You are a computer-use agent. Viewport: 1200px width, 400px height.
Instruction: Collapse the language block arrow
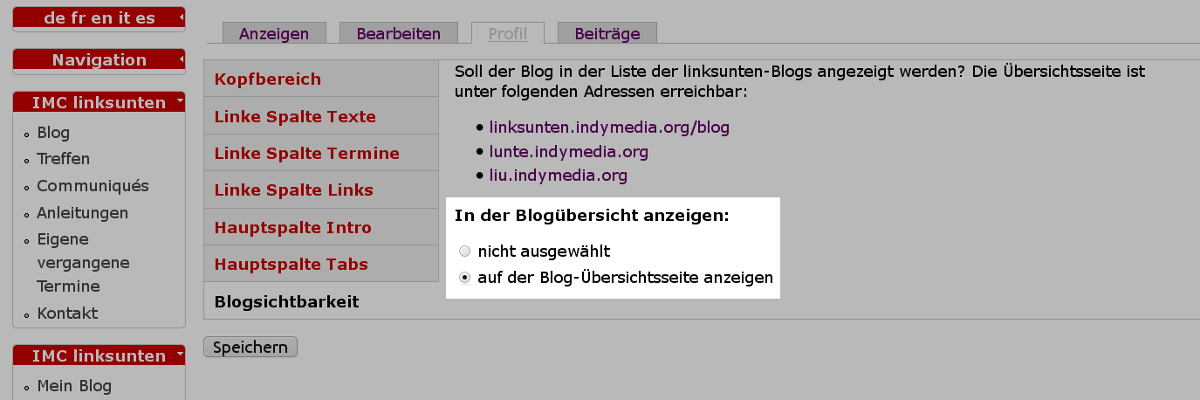point(181,17)
